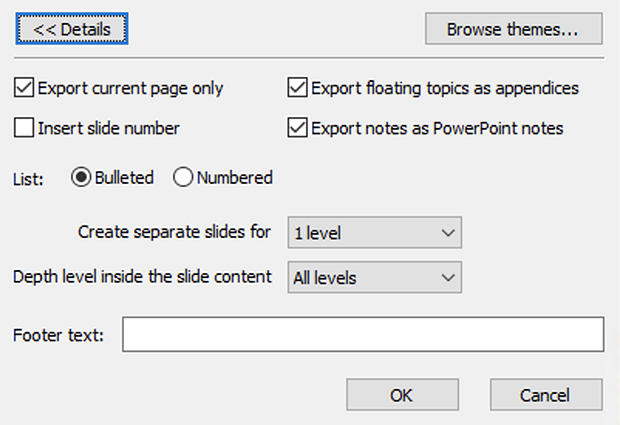
Task: Click the 'Export current page only' label text
Action: 130,88
